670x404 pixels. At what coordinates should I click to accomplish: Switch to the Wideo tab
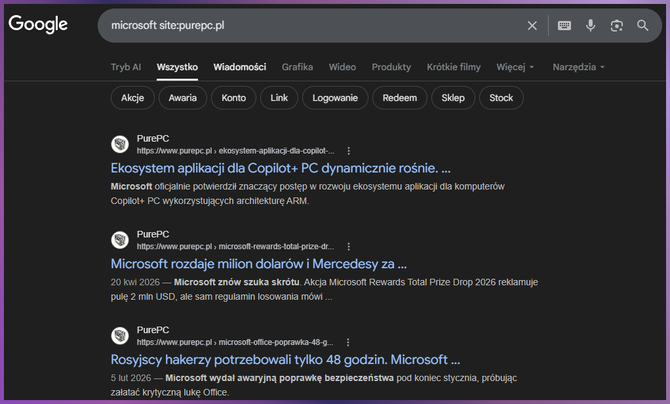pos(342,67)
